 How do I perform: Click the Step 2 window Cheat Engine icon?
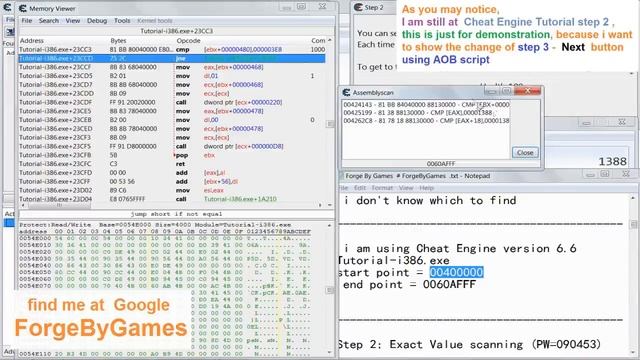(358, 7)
